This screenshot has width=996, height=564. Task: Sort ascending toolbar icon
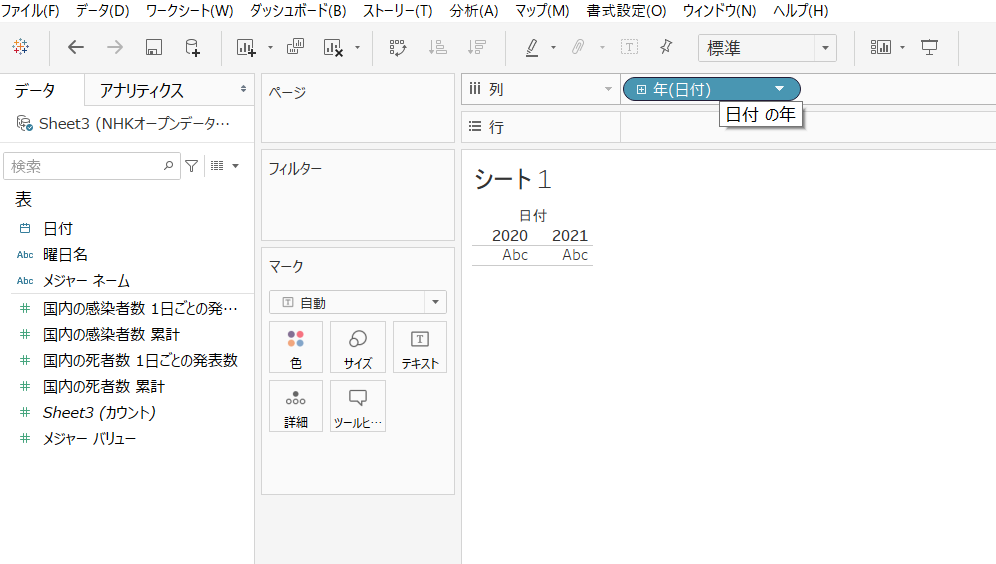[x=437, y=47]
